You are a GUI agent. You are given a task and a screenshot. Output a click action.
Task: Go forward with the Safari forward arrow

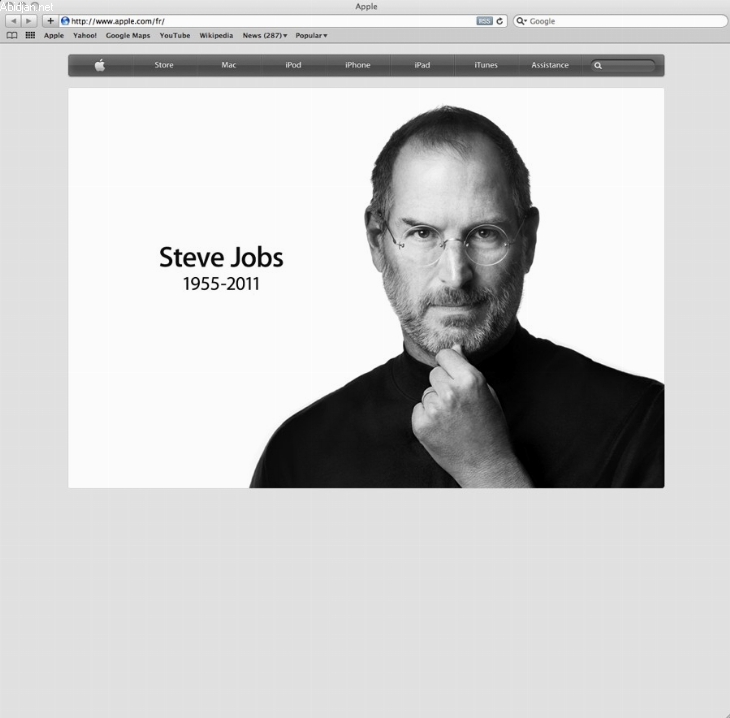coord(29,21)
